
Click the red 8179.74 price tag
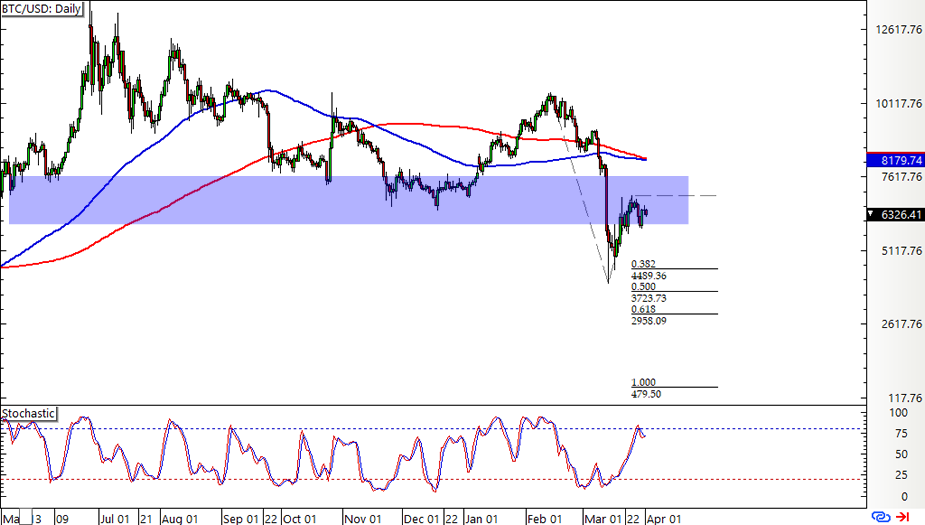click(896, 160)
